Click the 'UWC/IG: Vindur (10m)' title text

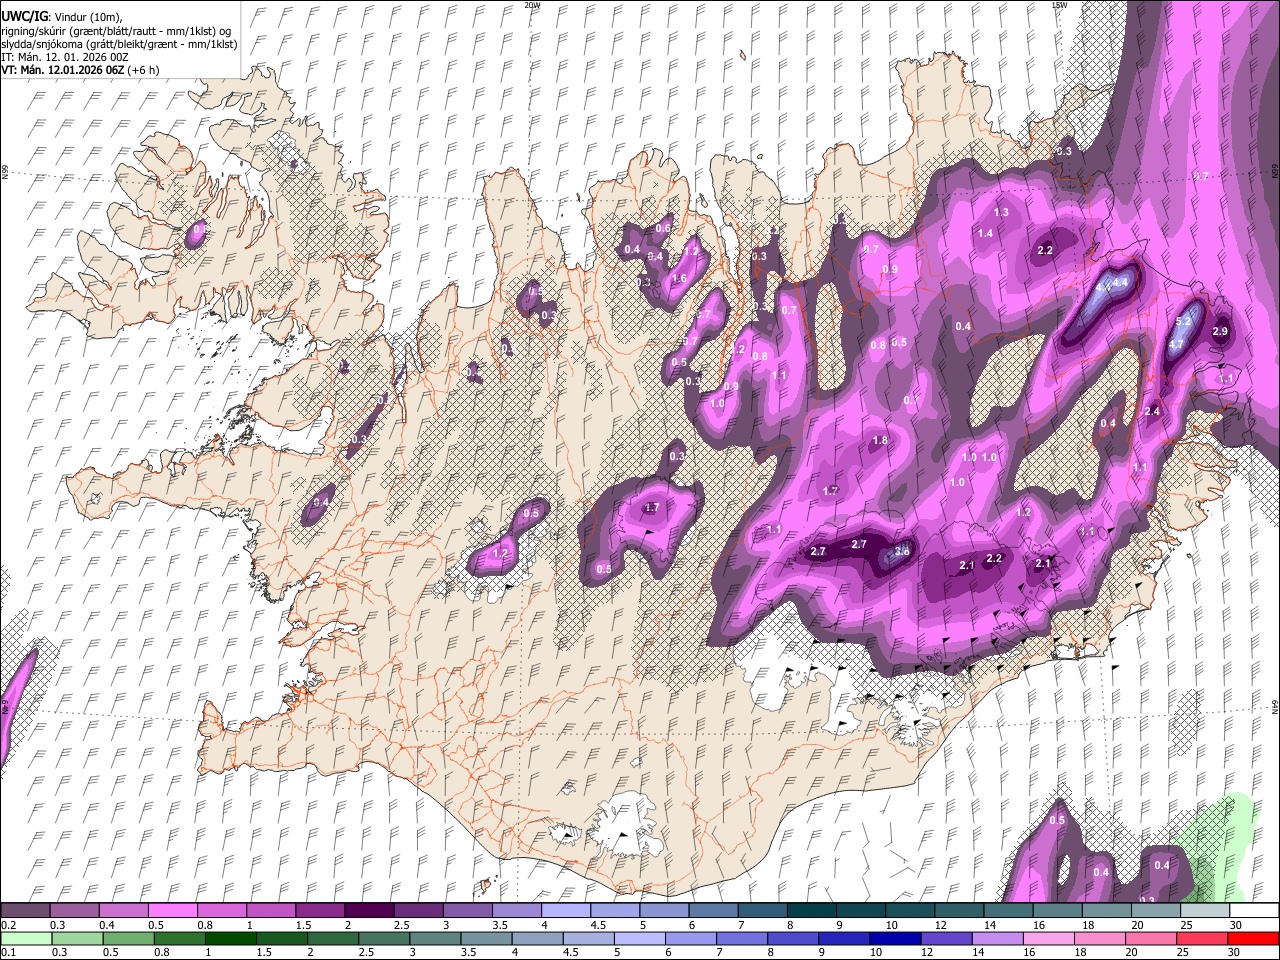tap(61, 17)
